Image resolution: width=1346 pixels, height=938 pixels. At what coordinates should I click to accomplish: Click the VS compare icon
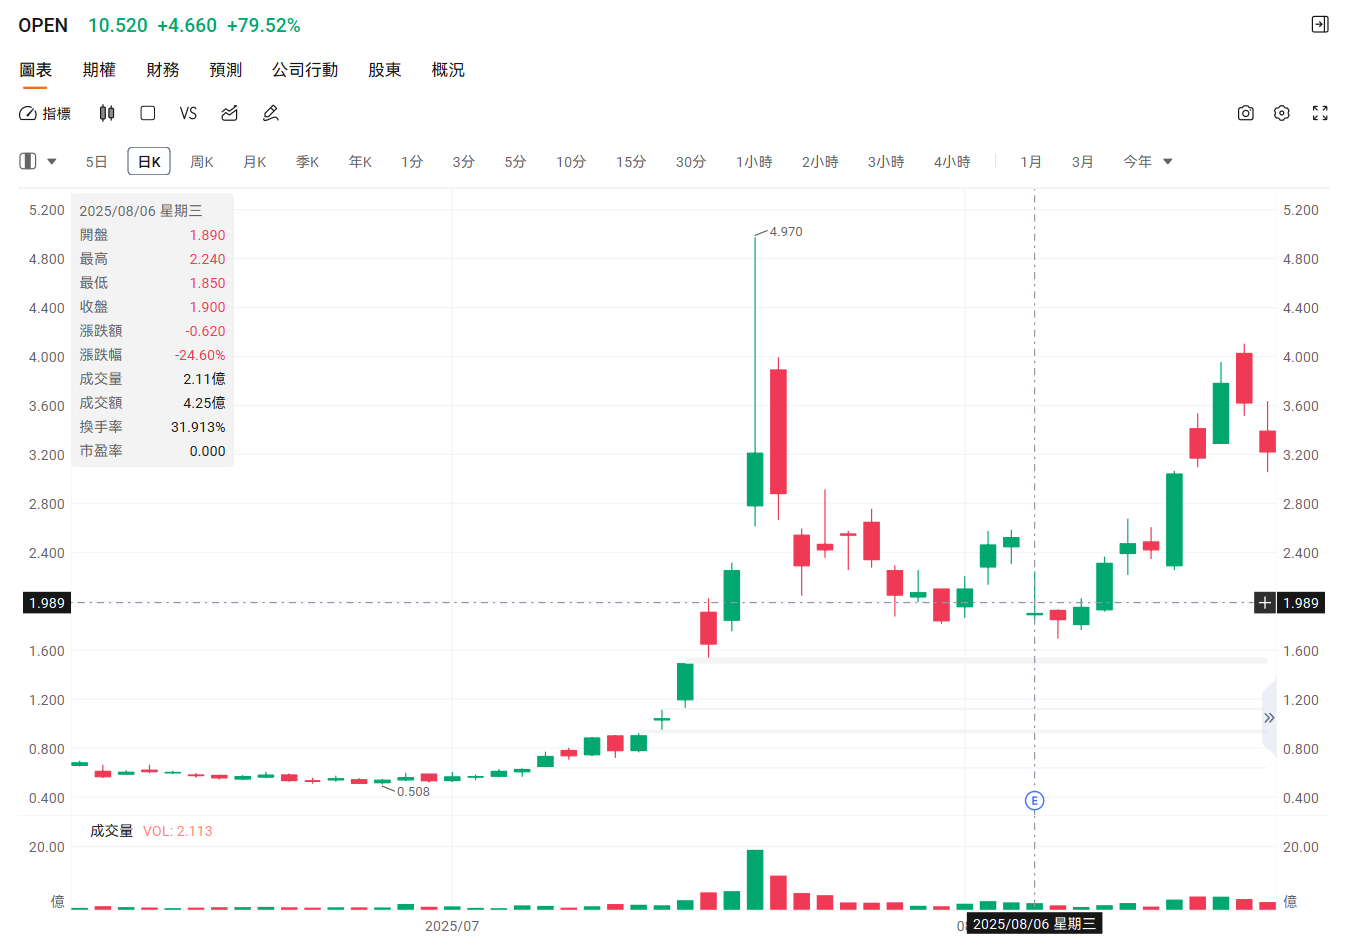188,114
